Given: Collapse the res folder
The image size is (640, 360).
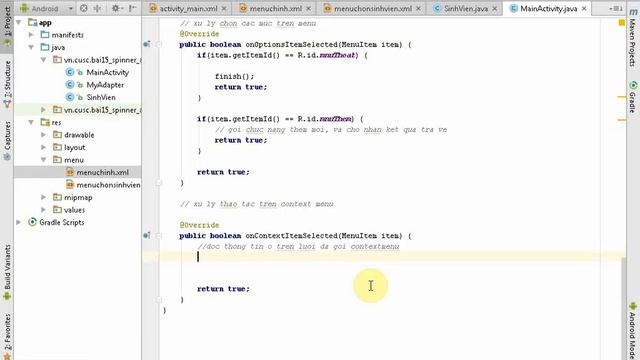Looking at the screenshot, I should pos(31,122).
